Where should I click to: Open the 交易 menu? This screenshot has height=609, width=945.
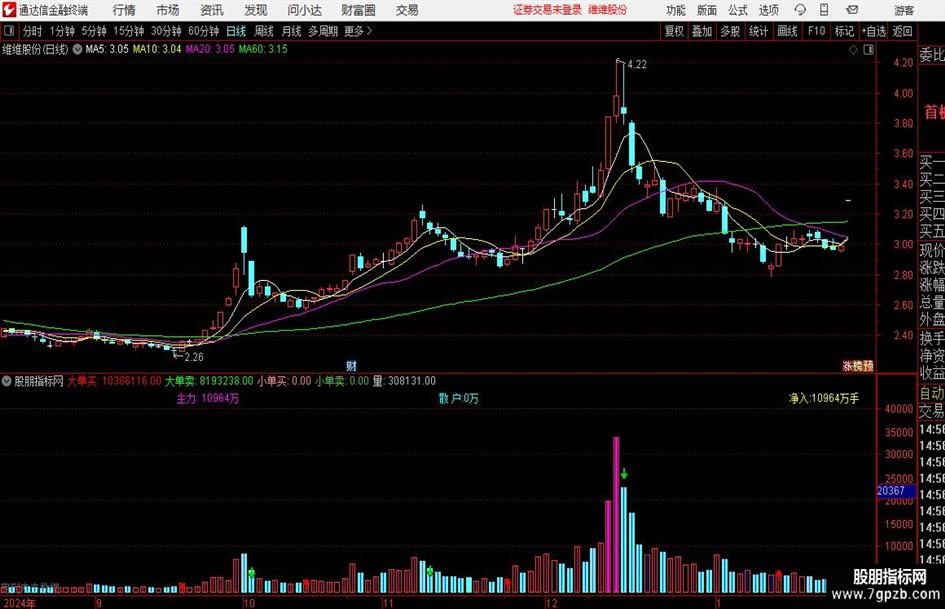pos(407,10)
